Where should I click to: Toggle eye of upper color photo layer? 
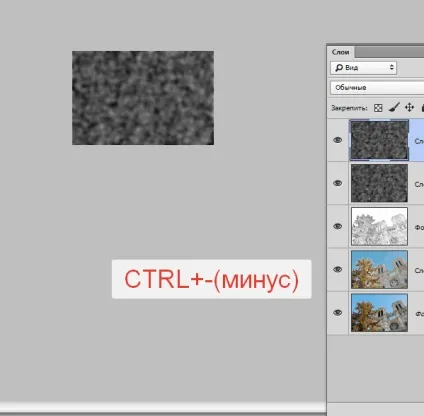338,269
